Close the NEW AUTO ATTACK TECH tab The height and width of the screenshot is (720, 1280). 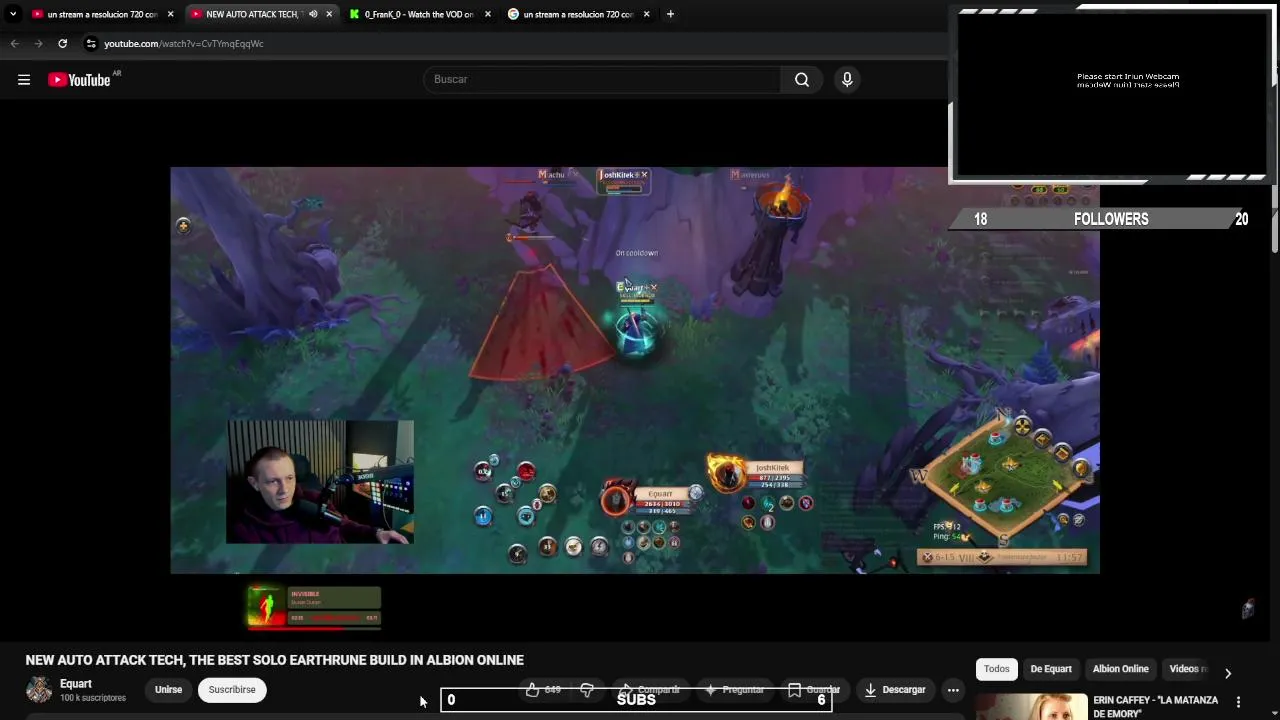329,14
